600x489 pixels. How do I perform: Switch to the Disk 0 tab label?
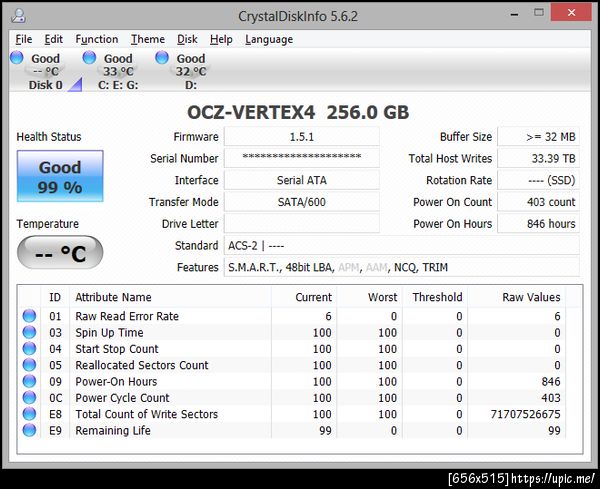(x=46, y=85)
